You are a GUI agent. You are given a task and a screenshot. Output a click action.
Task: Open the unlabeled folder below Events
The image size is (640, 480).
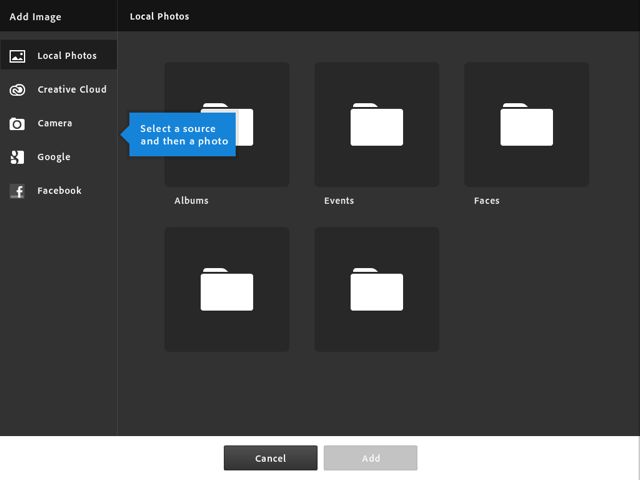tap(377, 289)
